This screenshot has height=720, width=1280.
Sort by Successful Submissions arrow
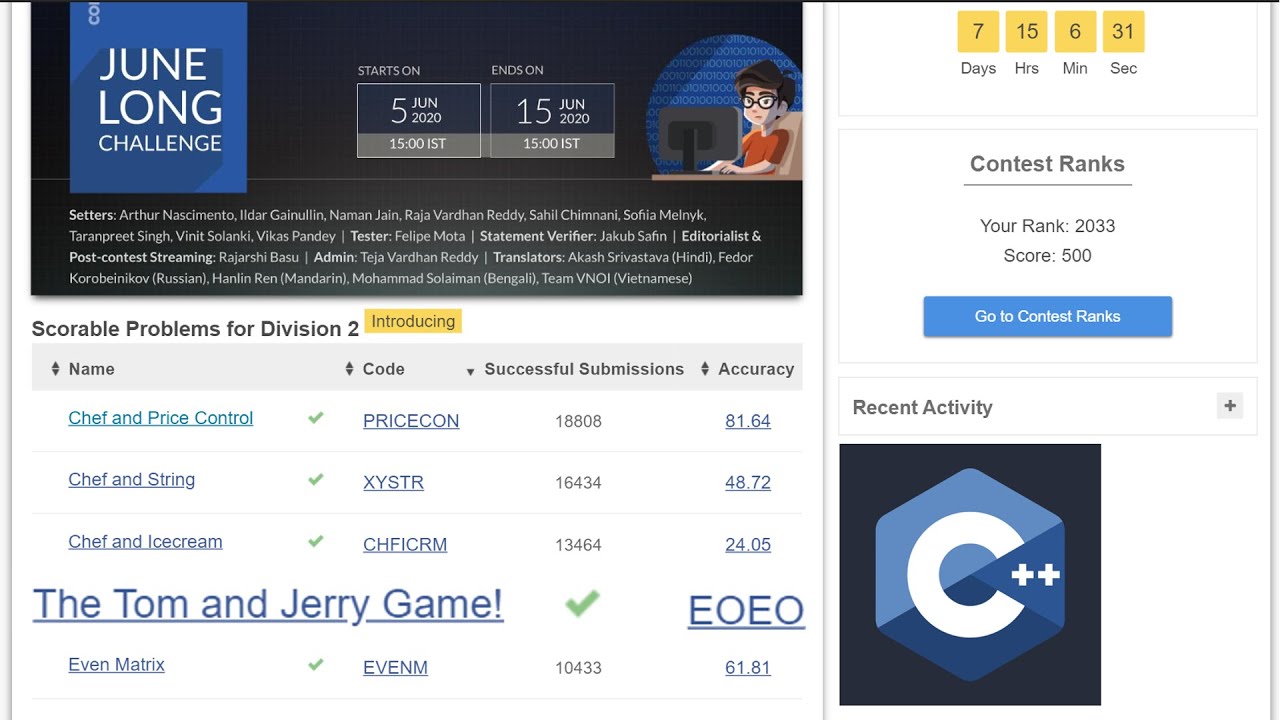tap(470, 371)
